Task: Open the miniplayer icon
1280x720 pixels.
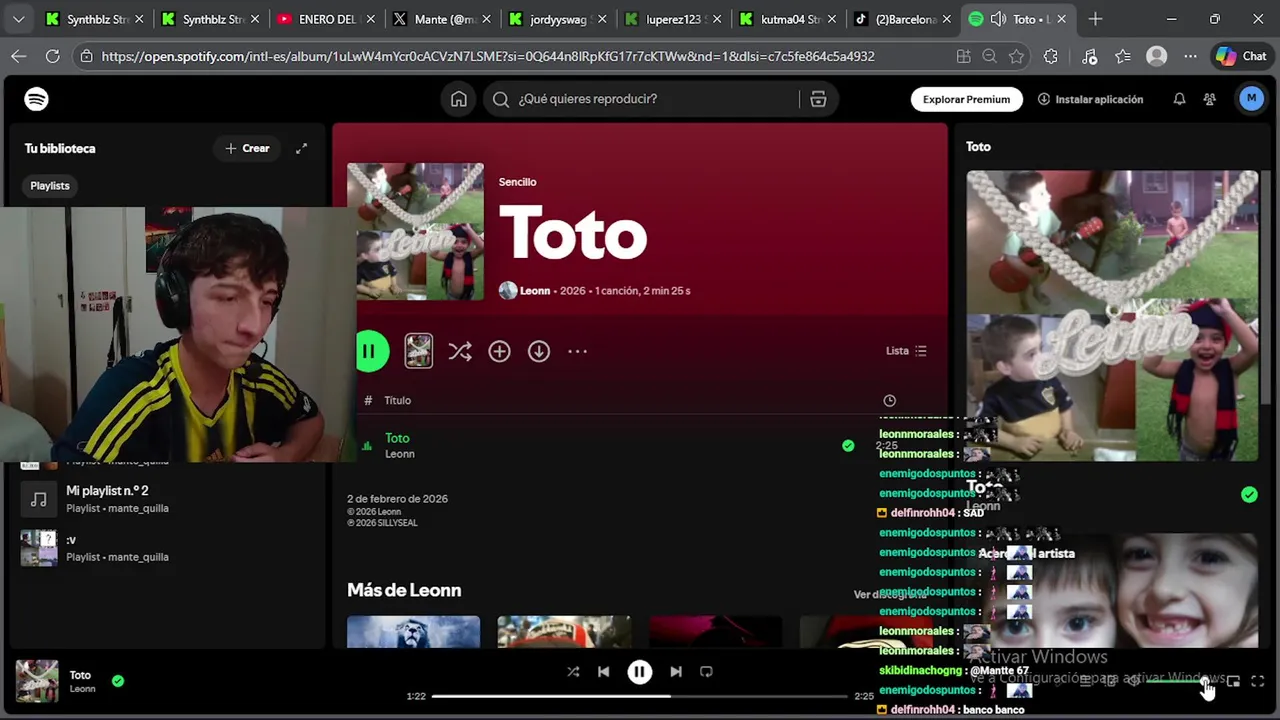Action: click(x=1233, y=681)
